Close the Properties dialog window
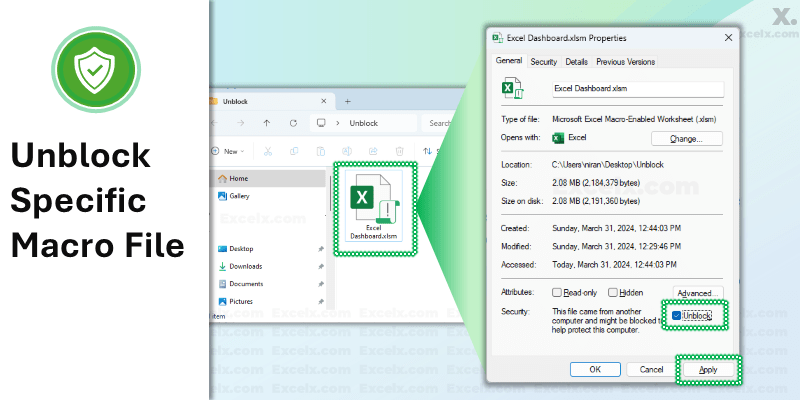The width and height of the screenshot is (800, 400). 728,38
